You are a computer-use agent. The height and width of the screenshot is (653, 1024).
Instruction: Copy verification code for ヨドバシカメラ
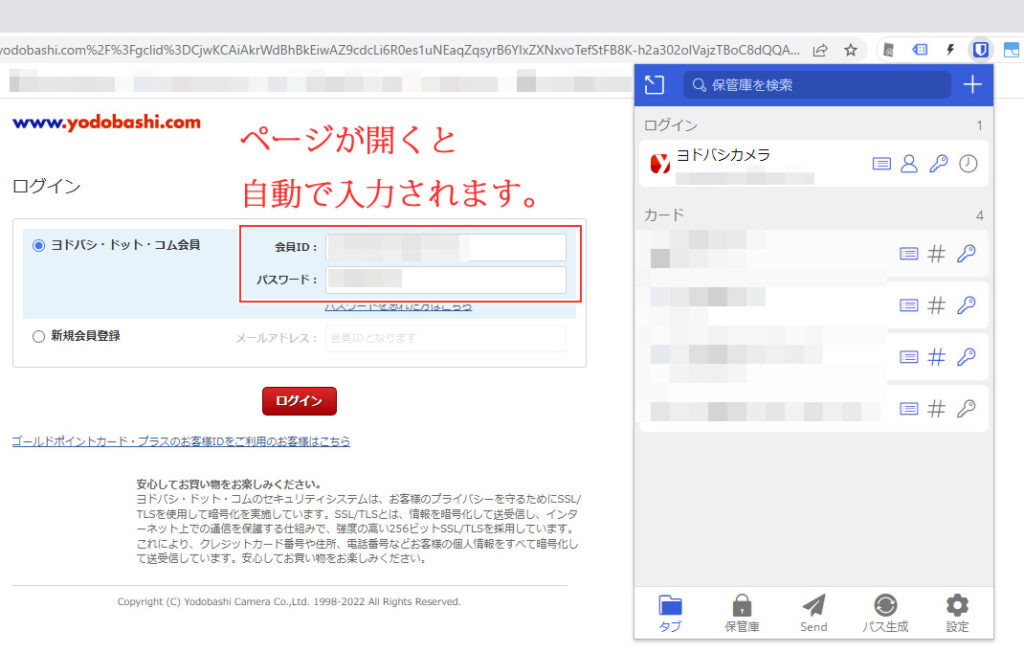click(x=968, y=163)
